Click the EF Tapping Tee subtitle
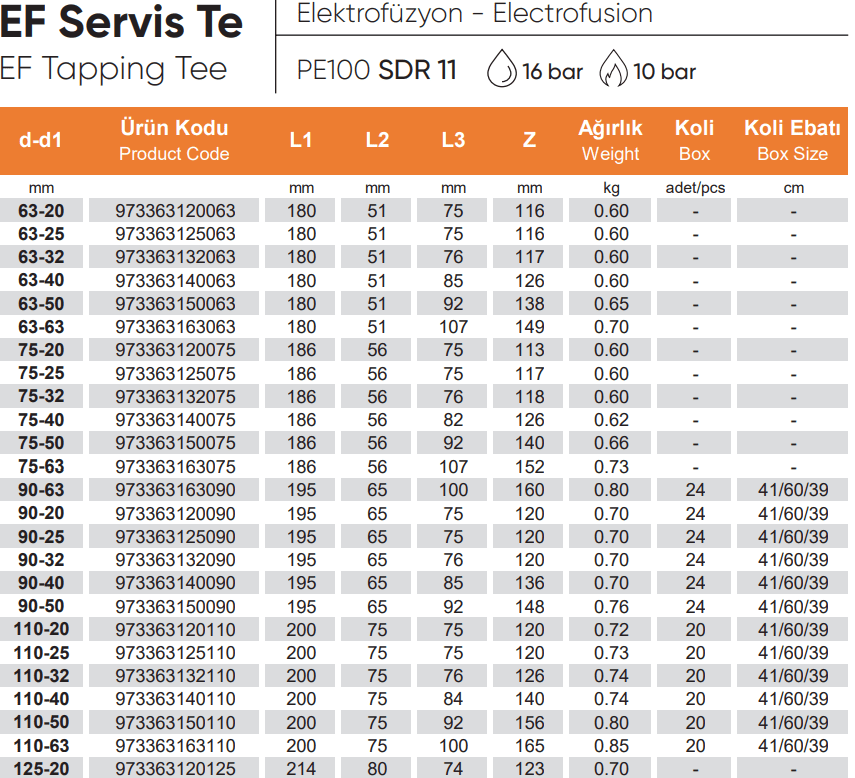The height and width of the screenshot is (778, 855). [x=113, y=69]
